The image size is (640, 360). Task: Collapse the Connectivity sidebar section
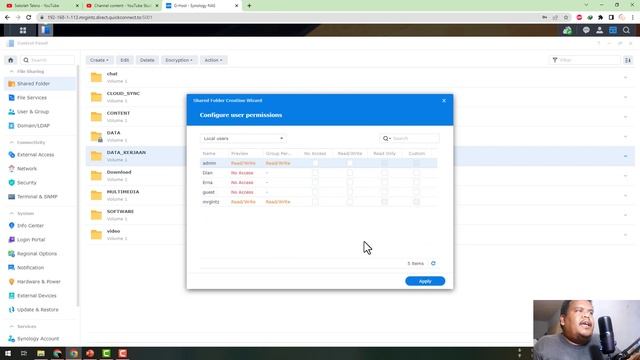coord(11,142)
